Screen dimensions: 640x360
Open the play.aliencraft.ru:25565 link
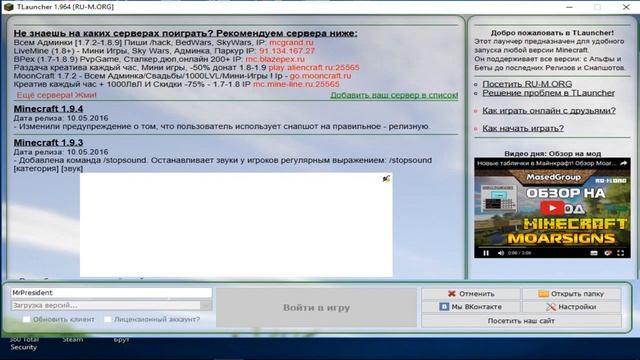click(x=314, y=67)
